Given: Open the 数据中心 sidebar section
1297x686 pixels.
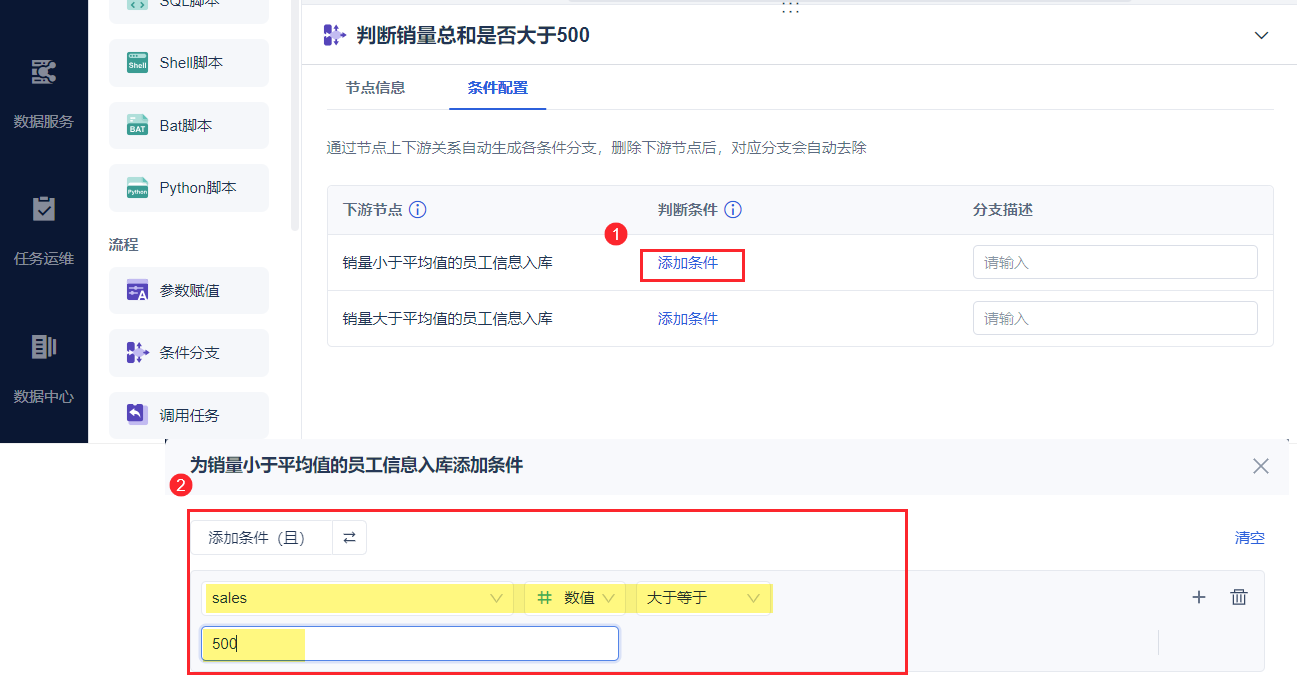Looking at the screenshot, I should click(44, 370).
